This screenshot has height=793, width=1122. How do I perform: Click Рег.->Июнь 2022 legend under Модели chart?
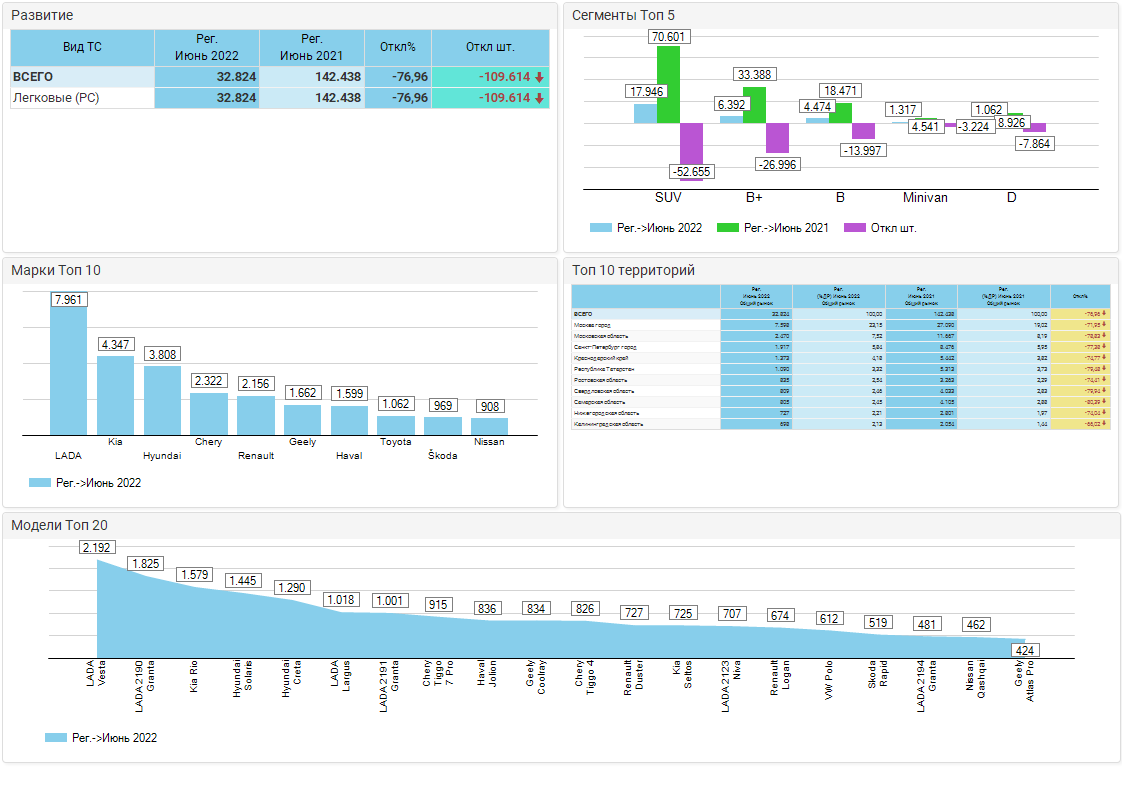101,738
